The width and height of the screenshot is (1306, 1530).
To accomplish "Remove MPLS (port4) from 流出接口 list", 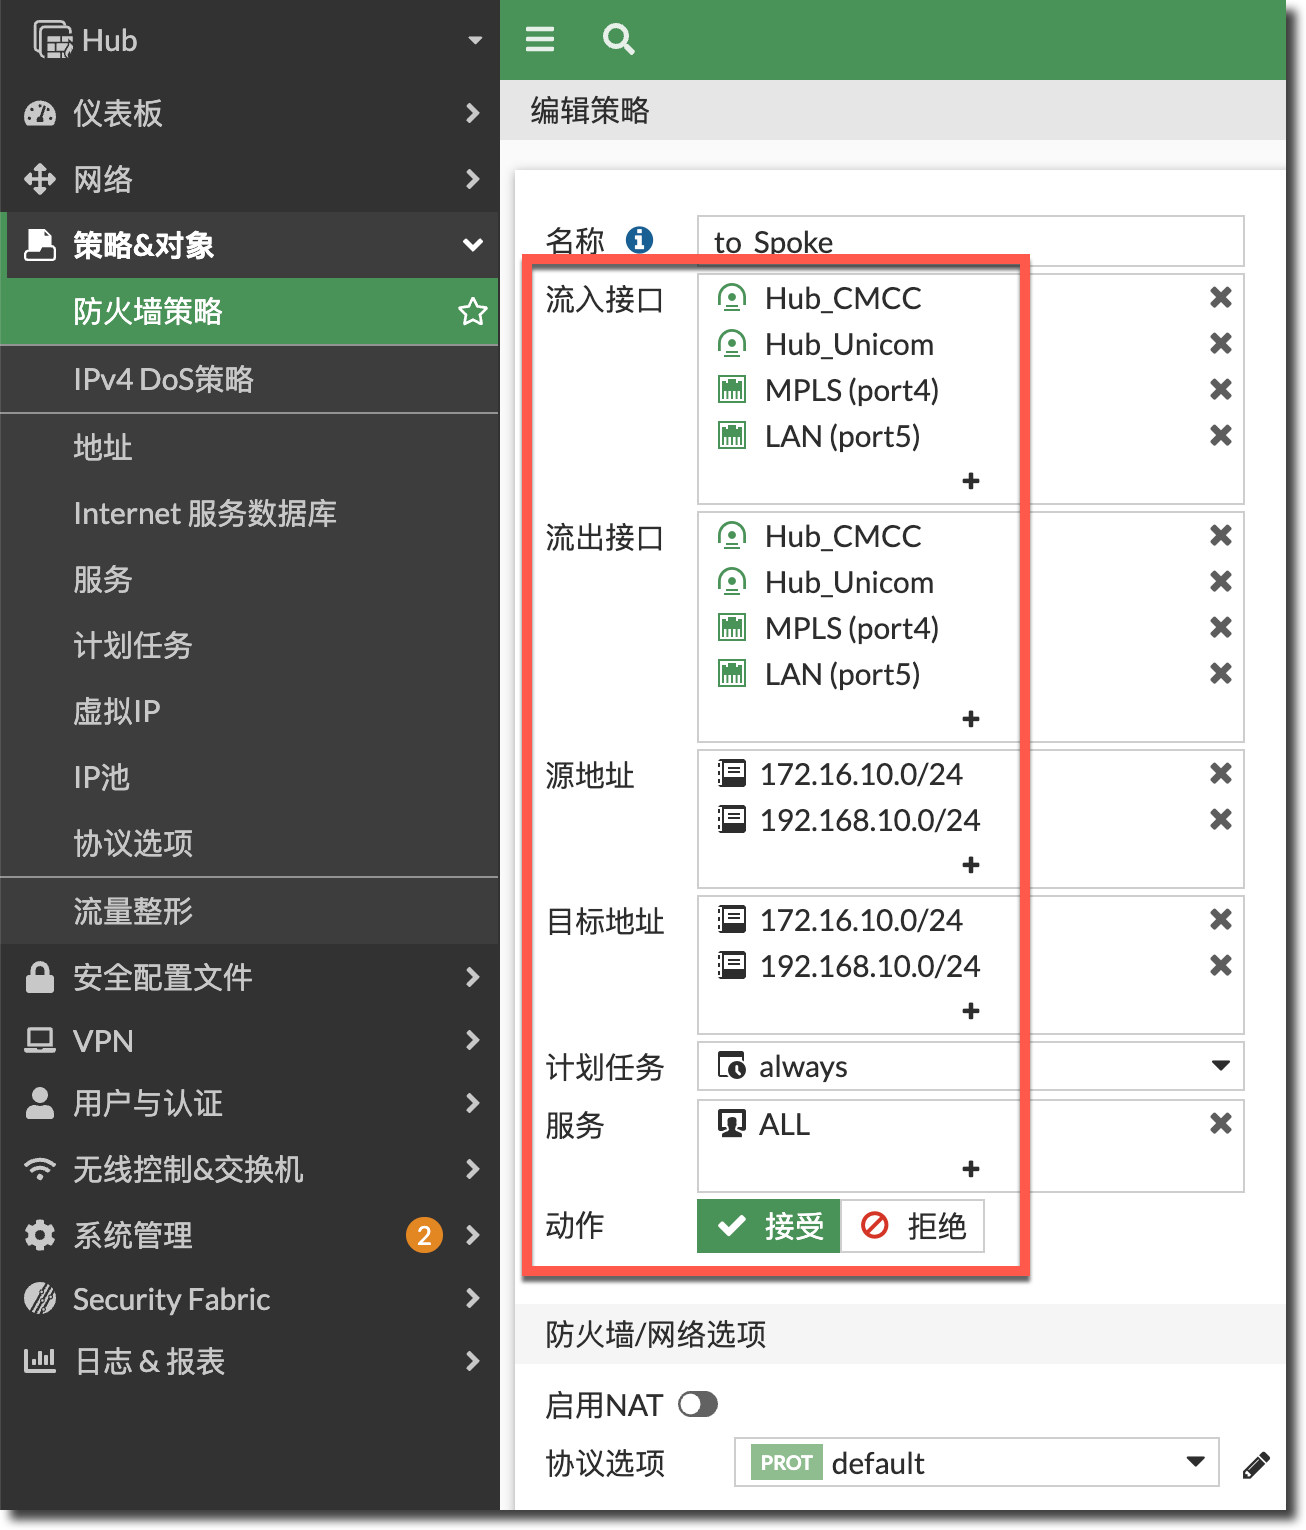I will (x=1220, y=628).
